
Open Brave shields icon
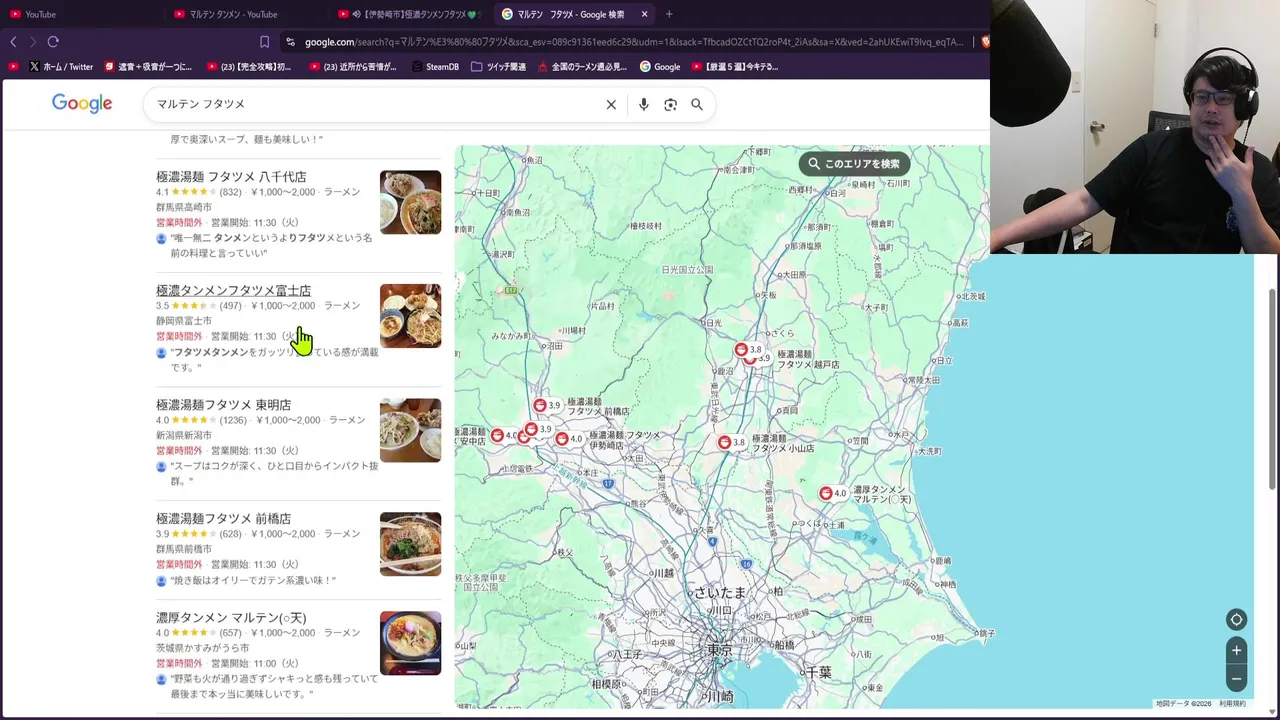point(985,42)
